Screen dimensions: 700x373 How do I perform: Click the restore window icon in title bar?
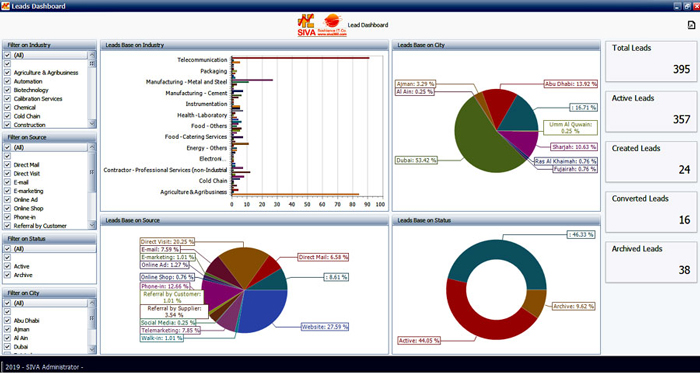[x=687, y=6]
